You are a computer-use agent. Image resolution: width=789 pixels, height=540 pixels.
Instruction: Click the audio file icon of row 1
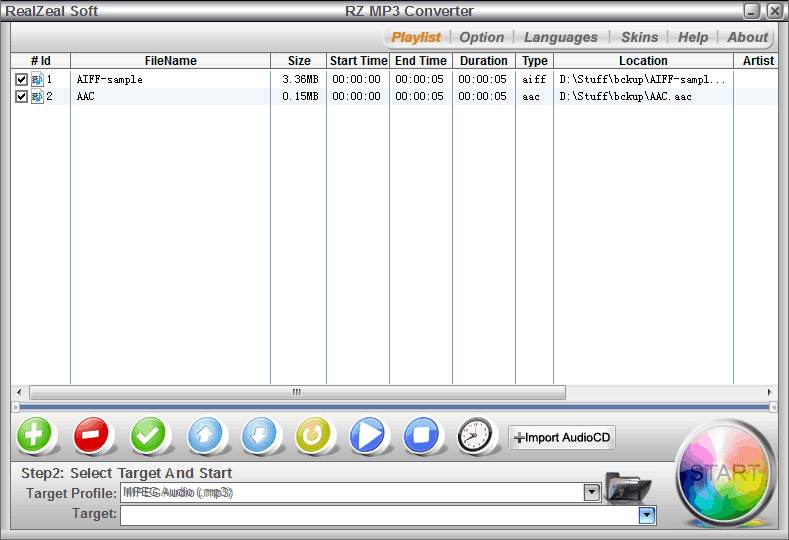tap(37, 80)
